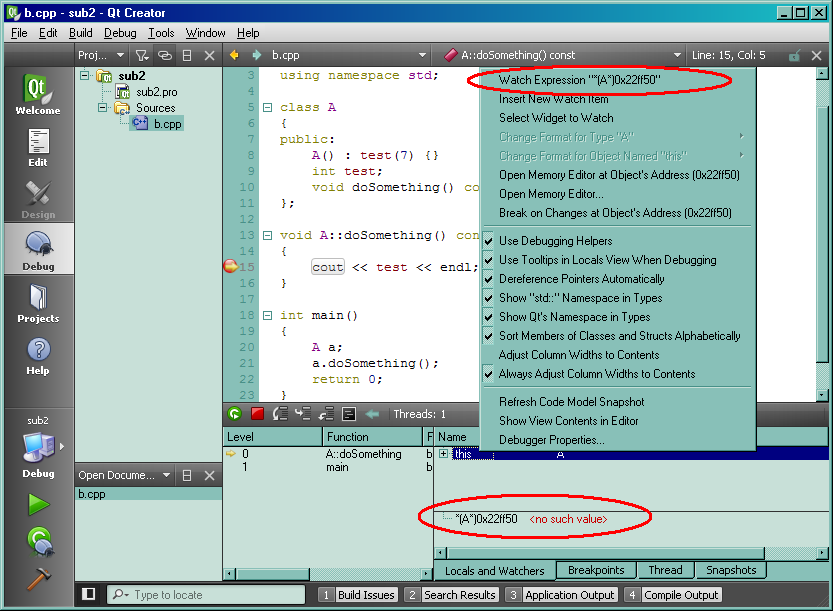The image size is (833, 611).
Task: Start debugging with the bug-run icon
Action: pyautogui.click(x=40, y=541)
